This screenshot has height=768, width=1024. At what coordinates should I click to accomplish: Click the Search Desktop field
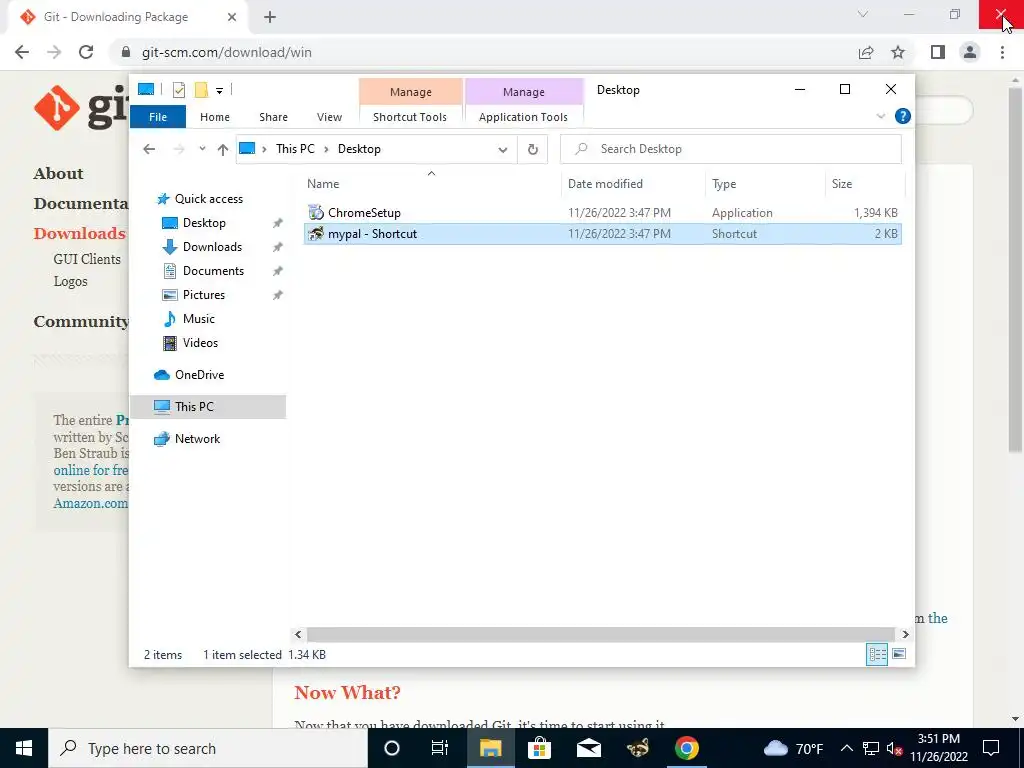click(731, 149)
